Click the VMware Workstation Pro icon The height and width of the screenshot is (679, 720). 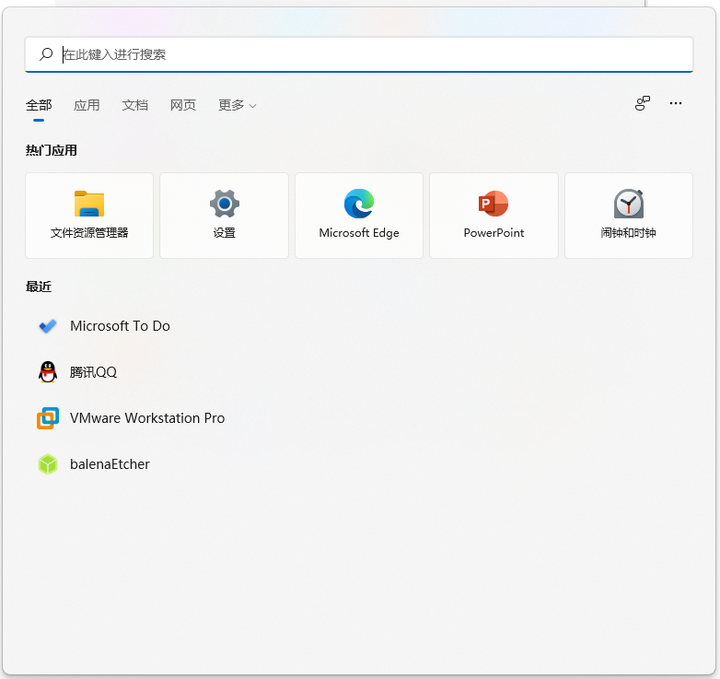tap(48, 418)
